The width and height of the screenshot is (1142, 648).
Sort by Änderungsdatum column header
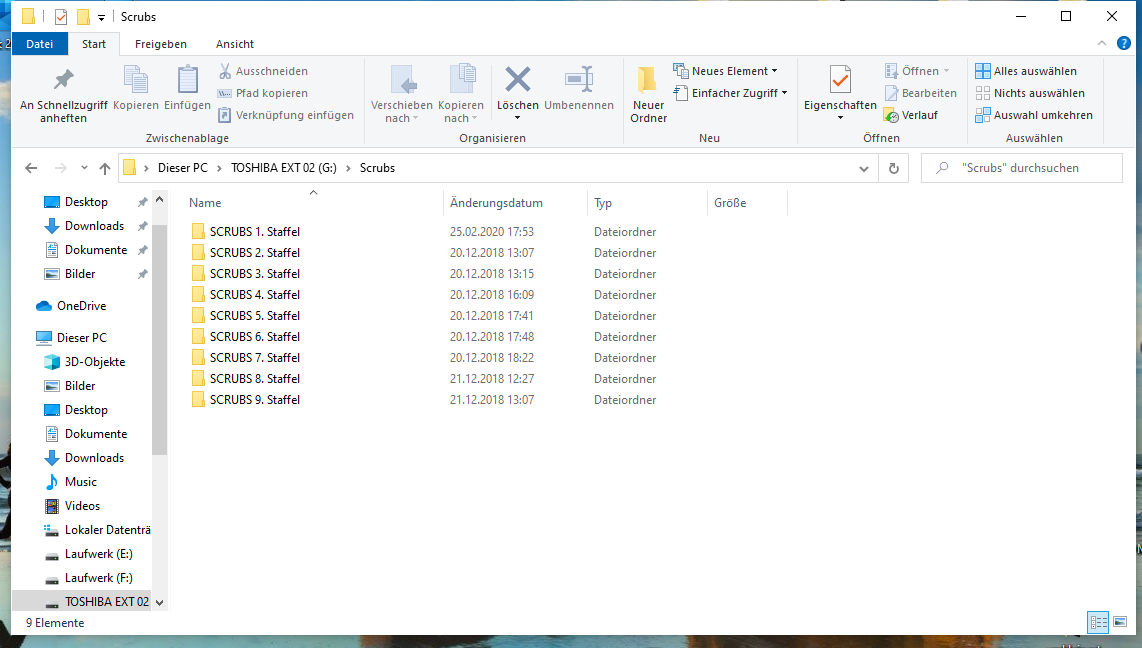tap(516, 203)
